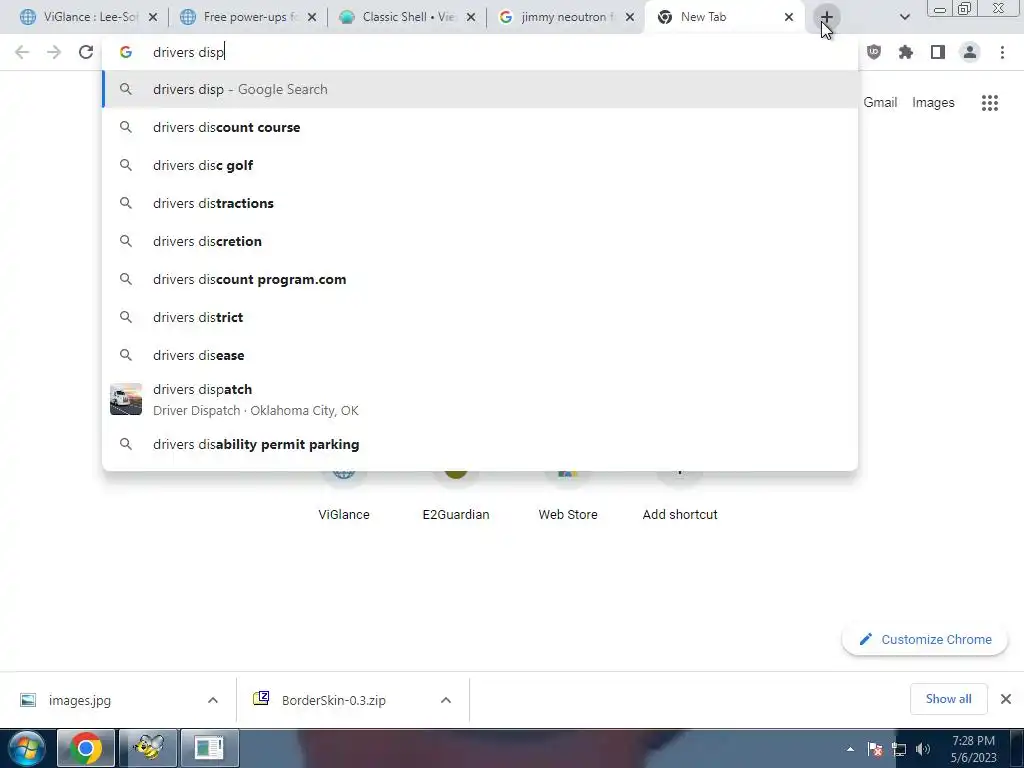
Task: Close the Classic Shell tab
Action: coord(471,18)
